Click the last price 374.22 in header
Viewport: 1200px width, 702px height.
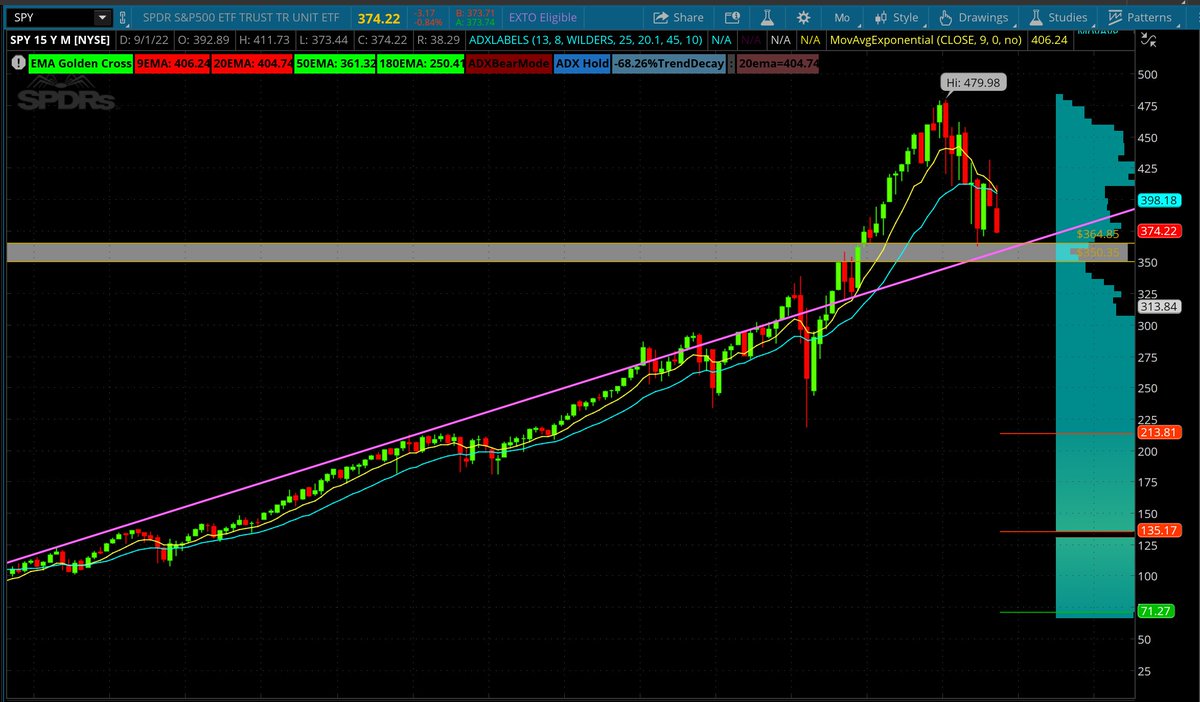click(x=380, y=17)
